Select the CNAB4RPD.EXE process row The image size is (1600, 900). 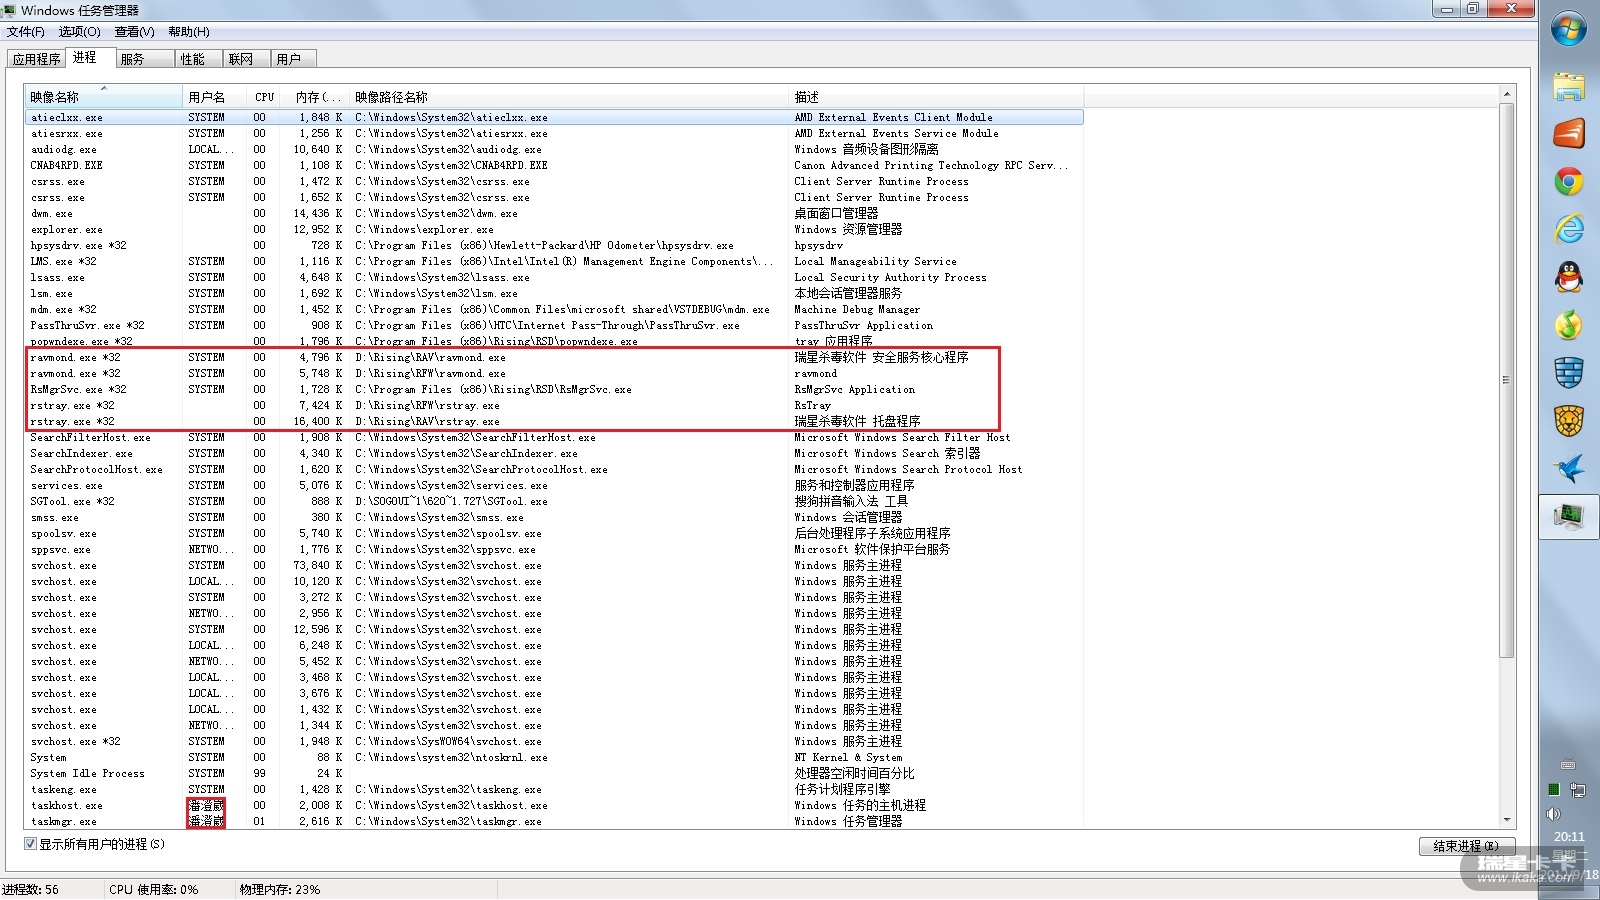point(554,165)
